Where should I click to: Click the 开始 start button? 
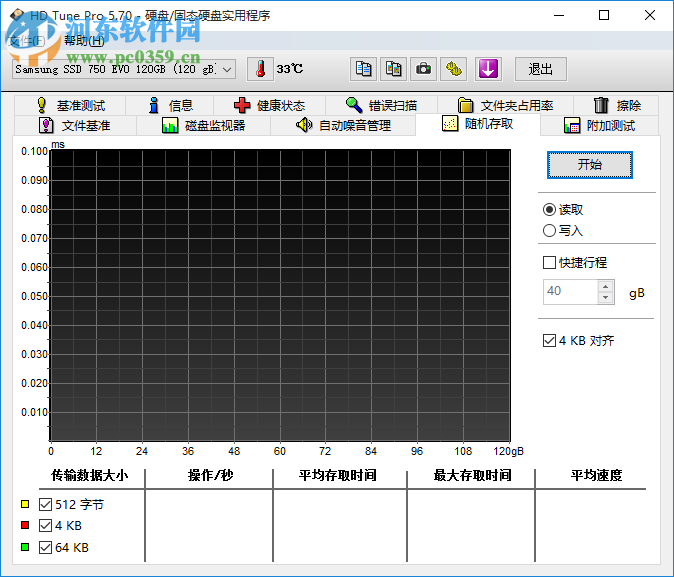tap(590, 165)
